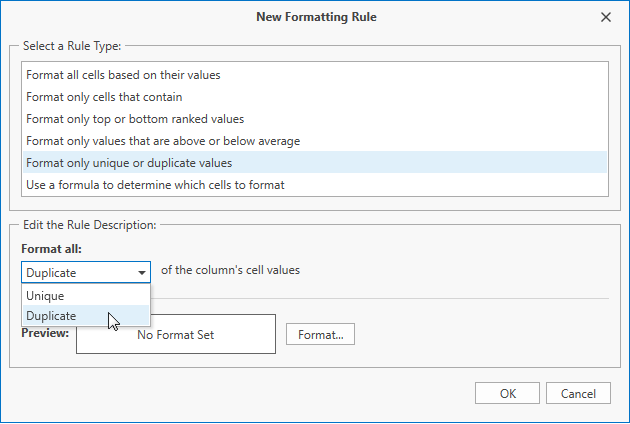Open the Format... dialog button

pyautogui.click(x=320, y=334)
